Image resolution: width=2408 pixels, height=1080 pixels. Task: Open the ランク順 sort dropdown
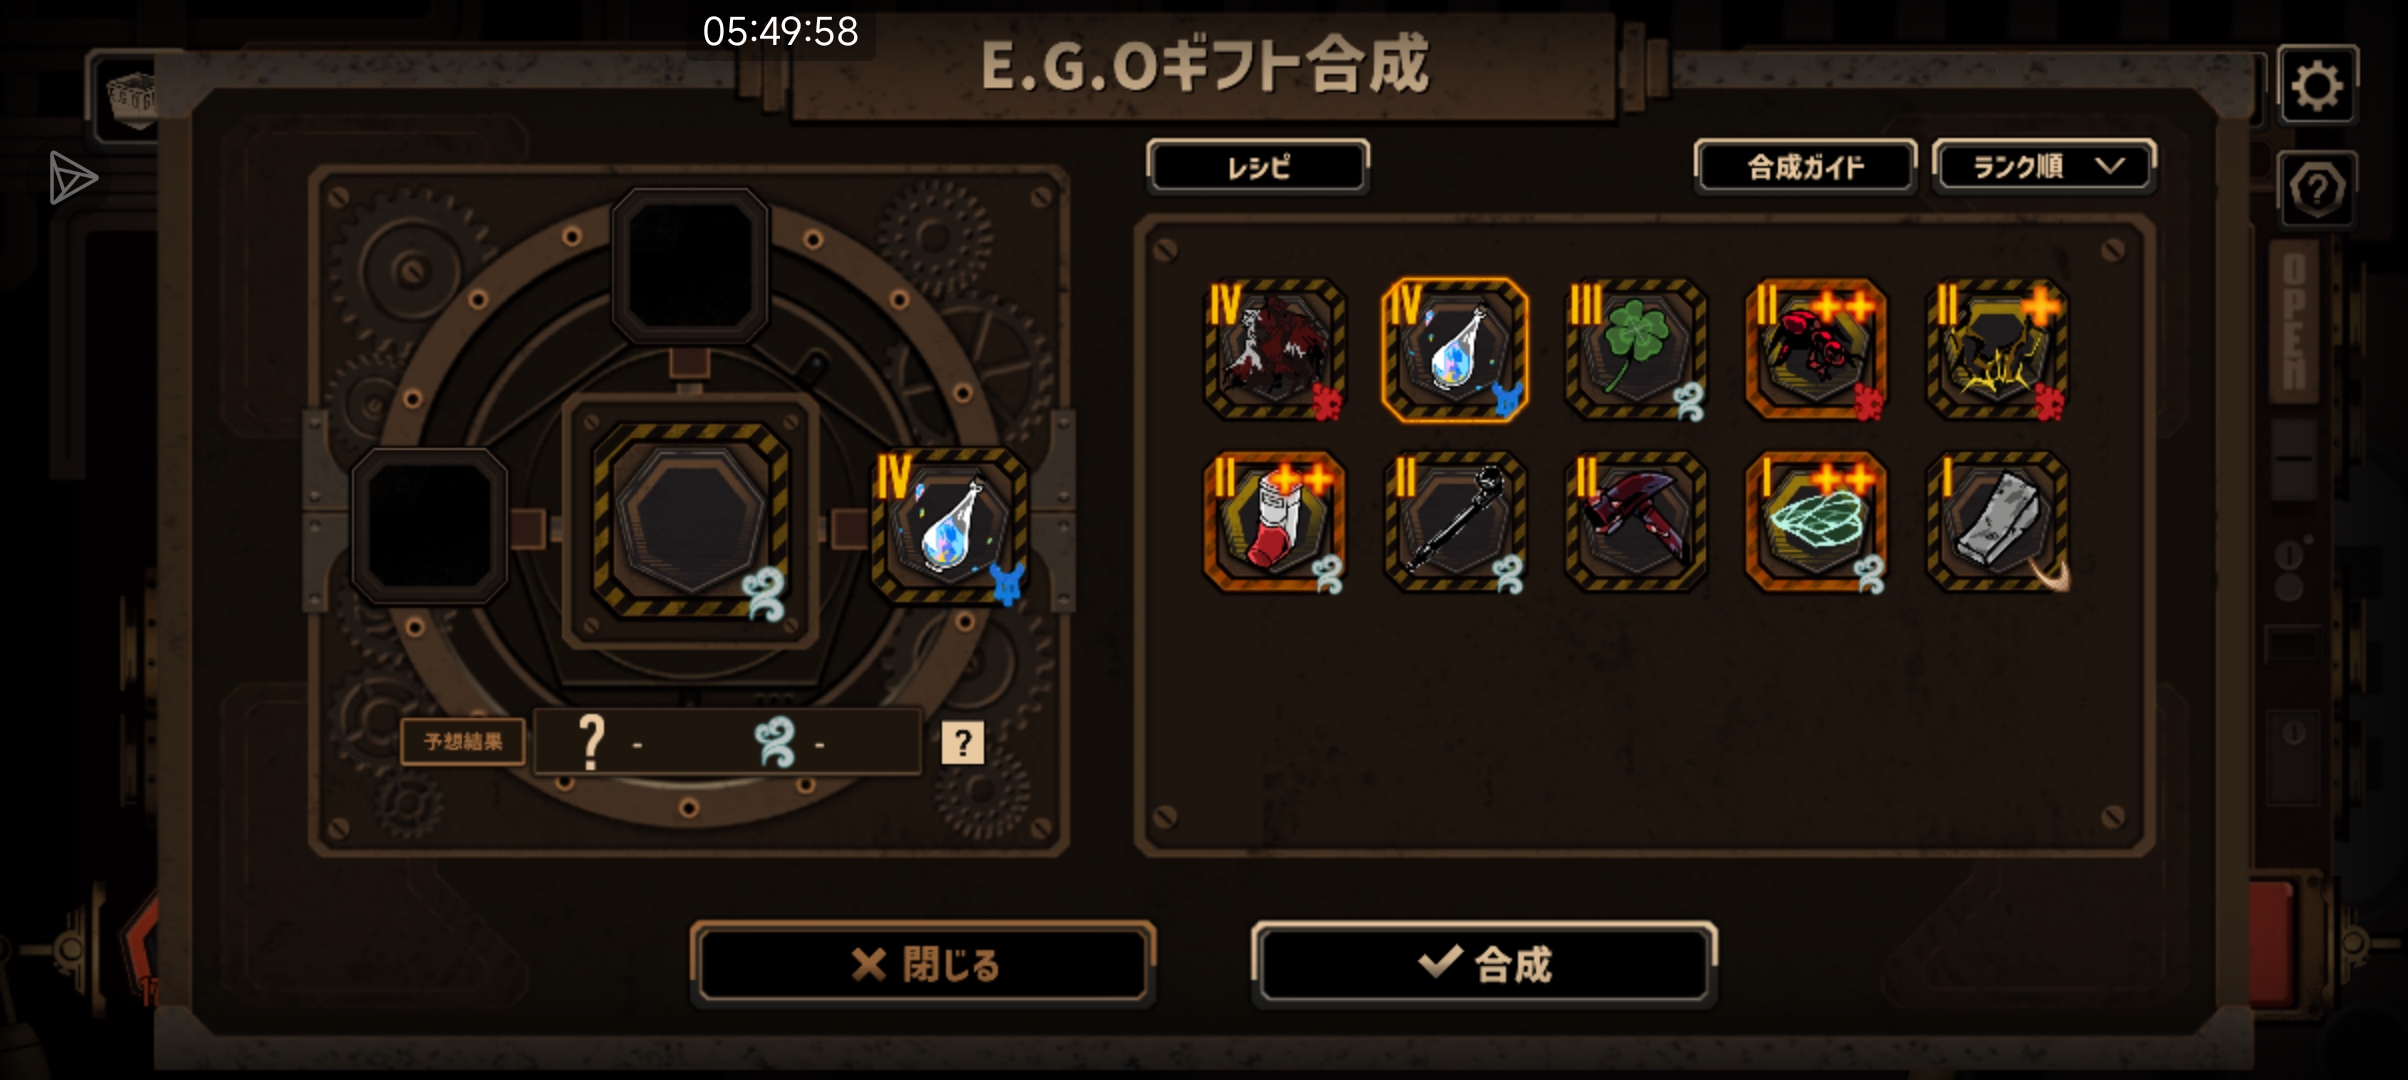2045,167
